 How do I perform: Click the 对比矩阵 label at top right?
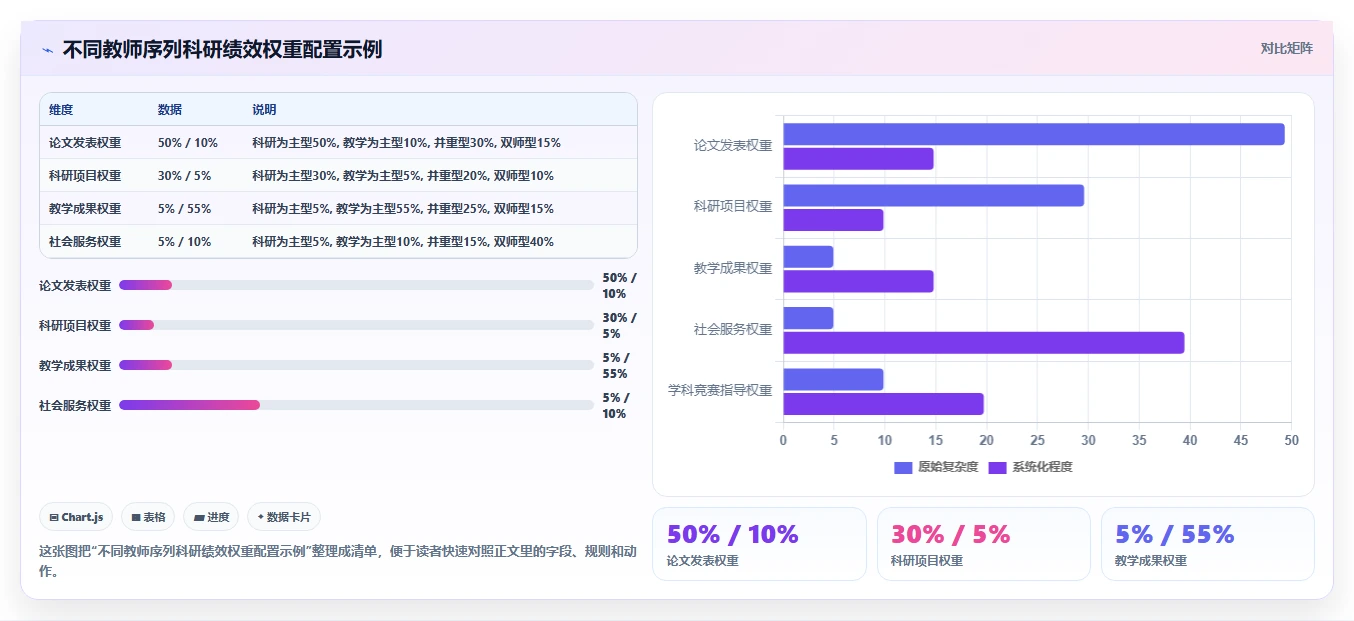[x=1286, y=48]
